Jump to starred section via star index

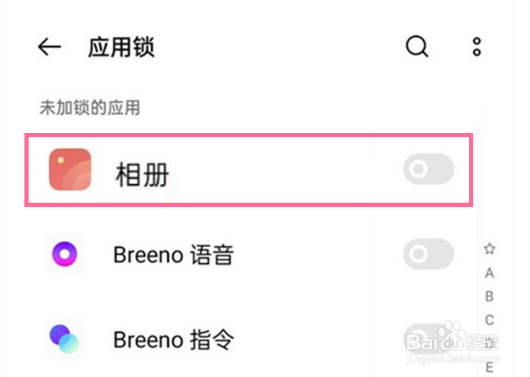coord(489,249)
